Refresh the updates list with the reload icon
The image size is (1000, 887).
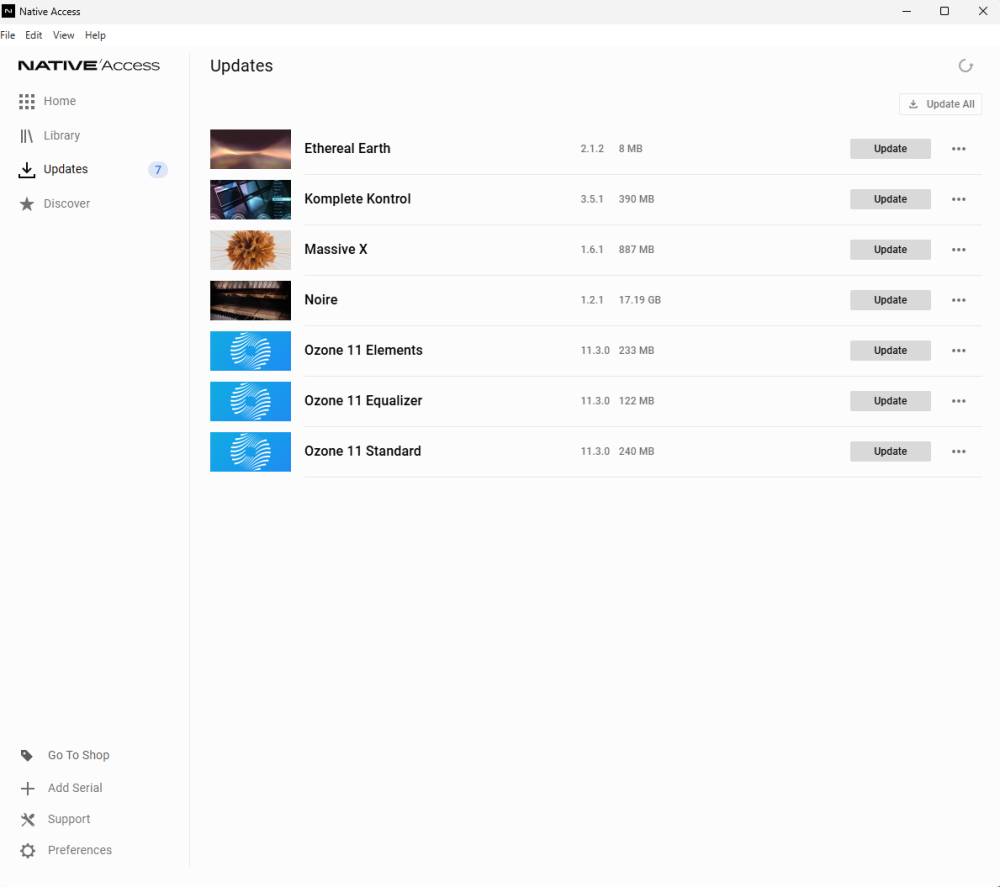click(966, 66)
